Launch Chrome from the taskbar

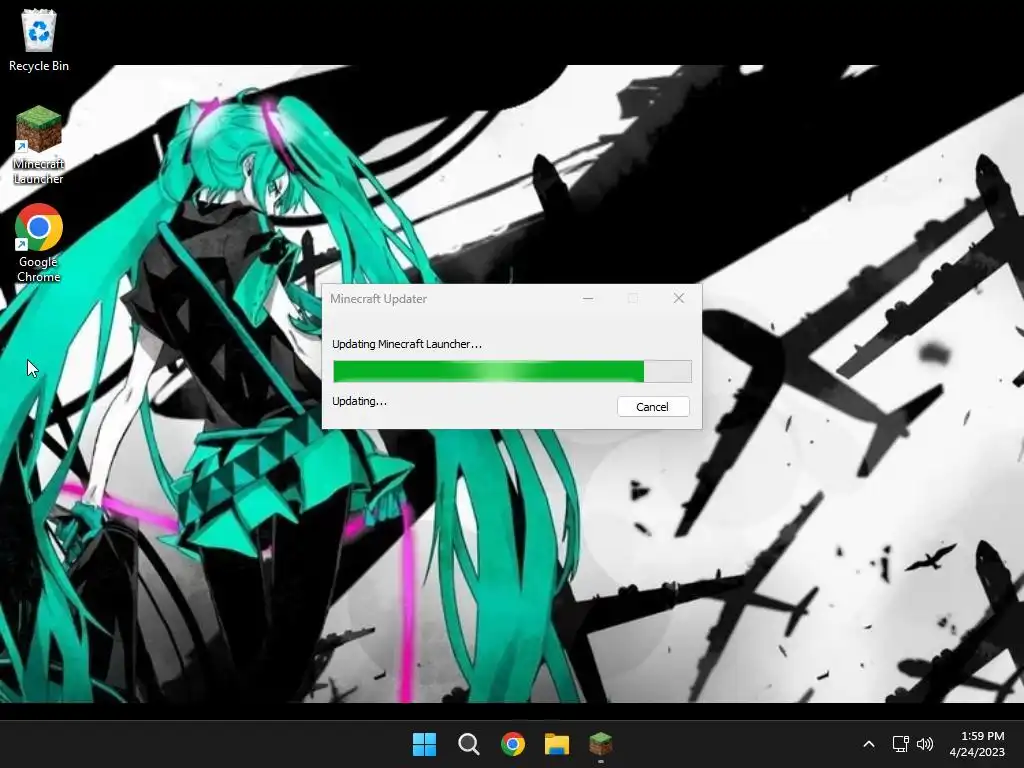tap(513, 744)
